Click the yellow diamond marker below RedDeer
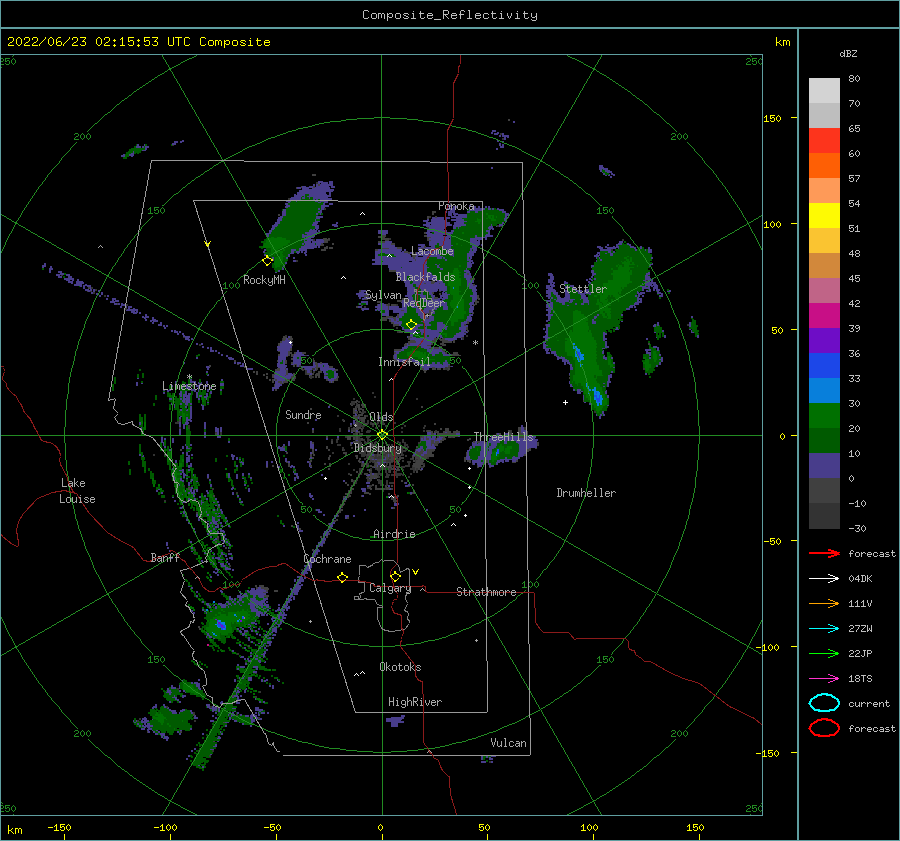This screenshot has width=900, height=841. [411, 324]
